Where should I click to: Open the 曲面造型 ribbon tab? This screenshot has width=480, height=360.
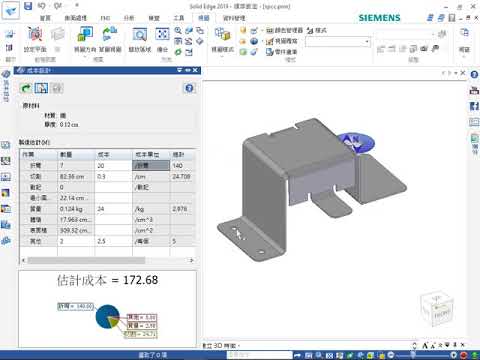pyautogui.click(x=76, y=18)
